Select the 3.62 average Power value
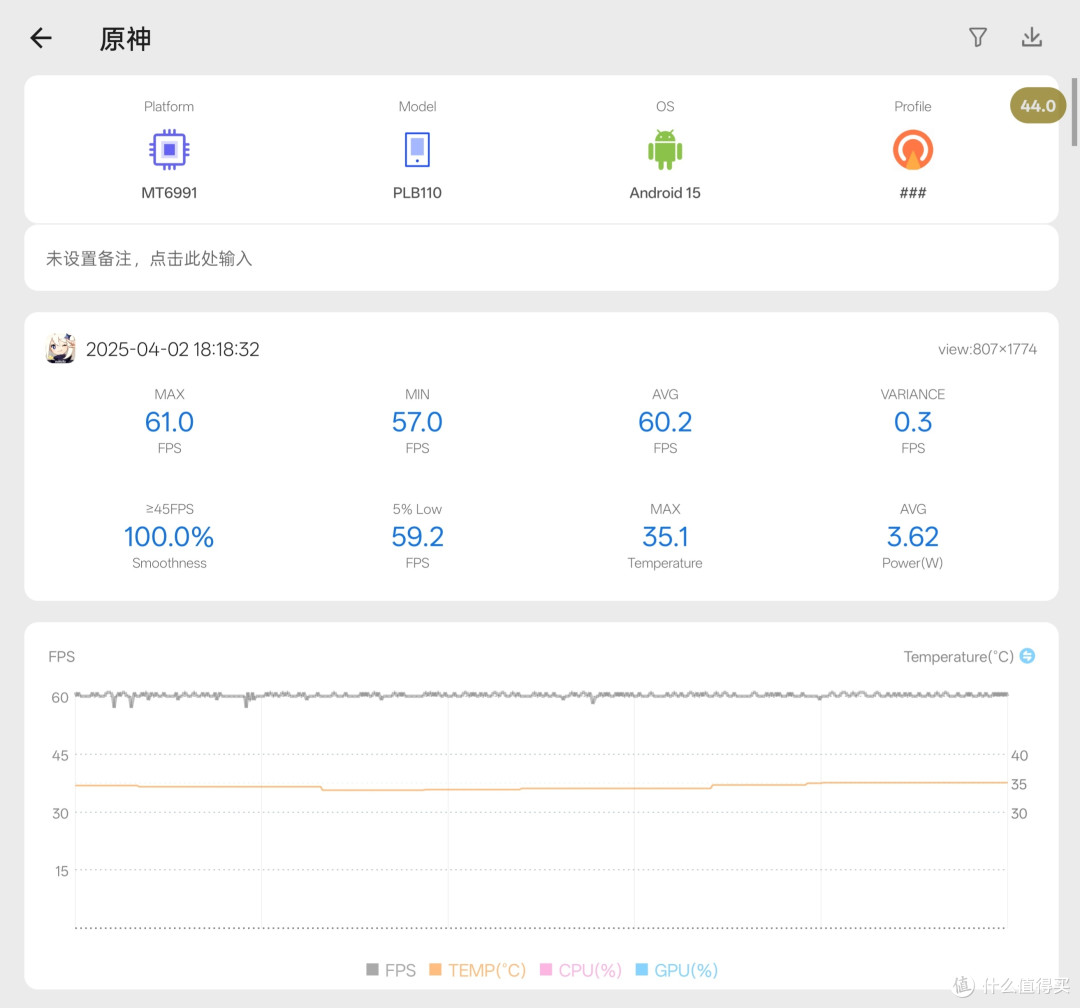Screen dimensions: 1080x1008 click(913, 537)
